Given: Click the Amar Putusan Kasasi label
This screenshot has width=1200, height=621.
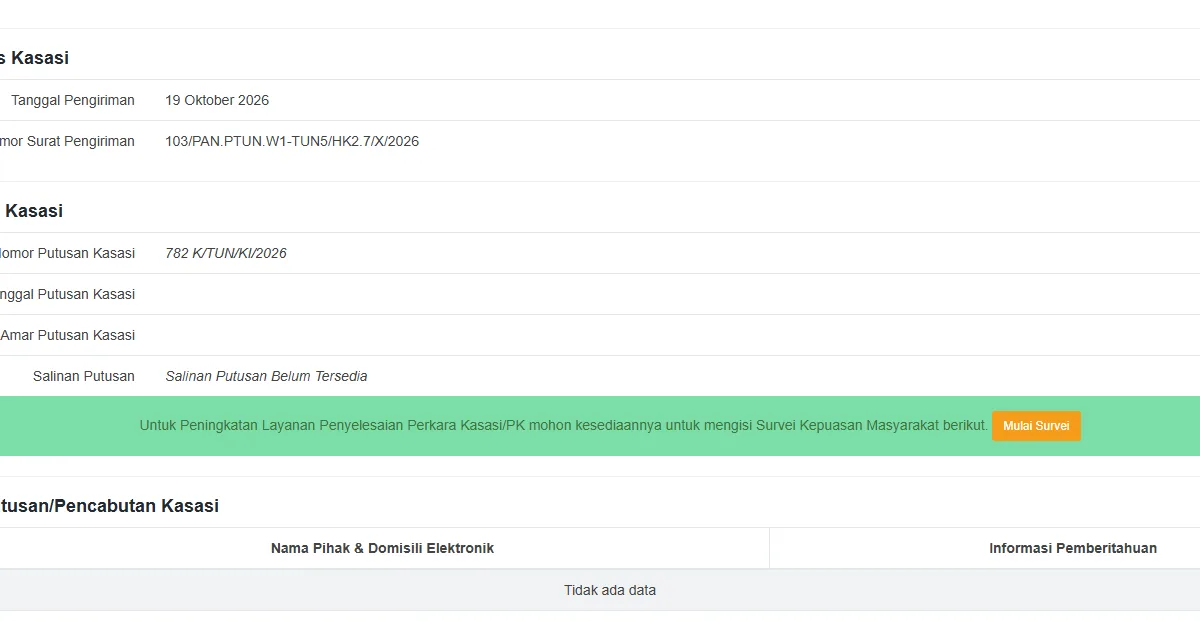Looking at the screenshot, I should (x=67, y=335).
